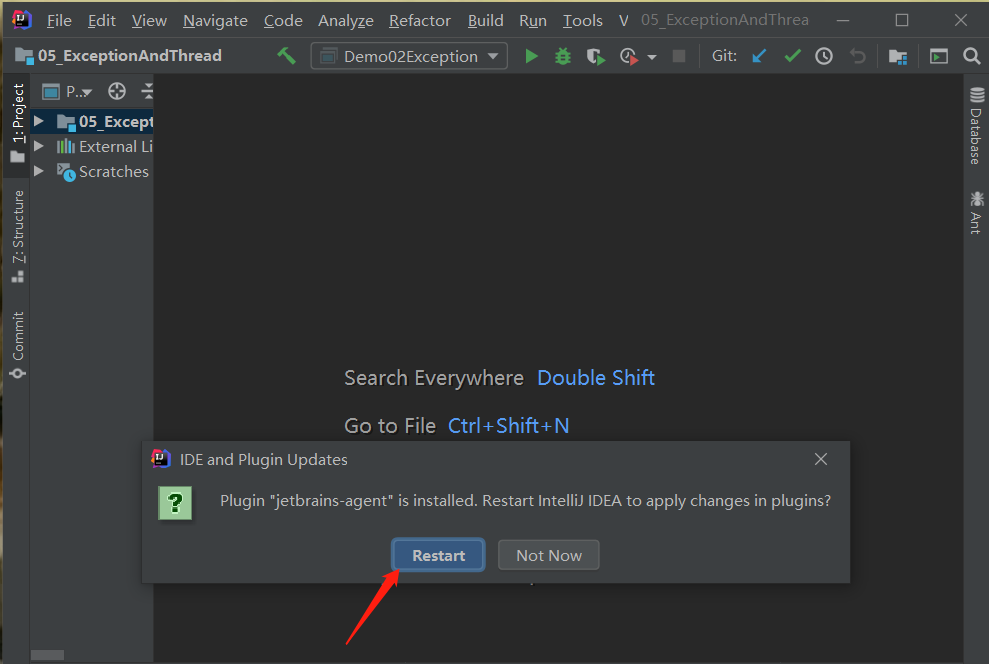989x664 pixels.
Task: Open the Edit menu
Action: point(102,21)
